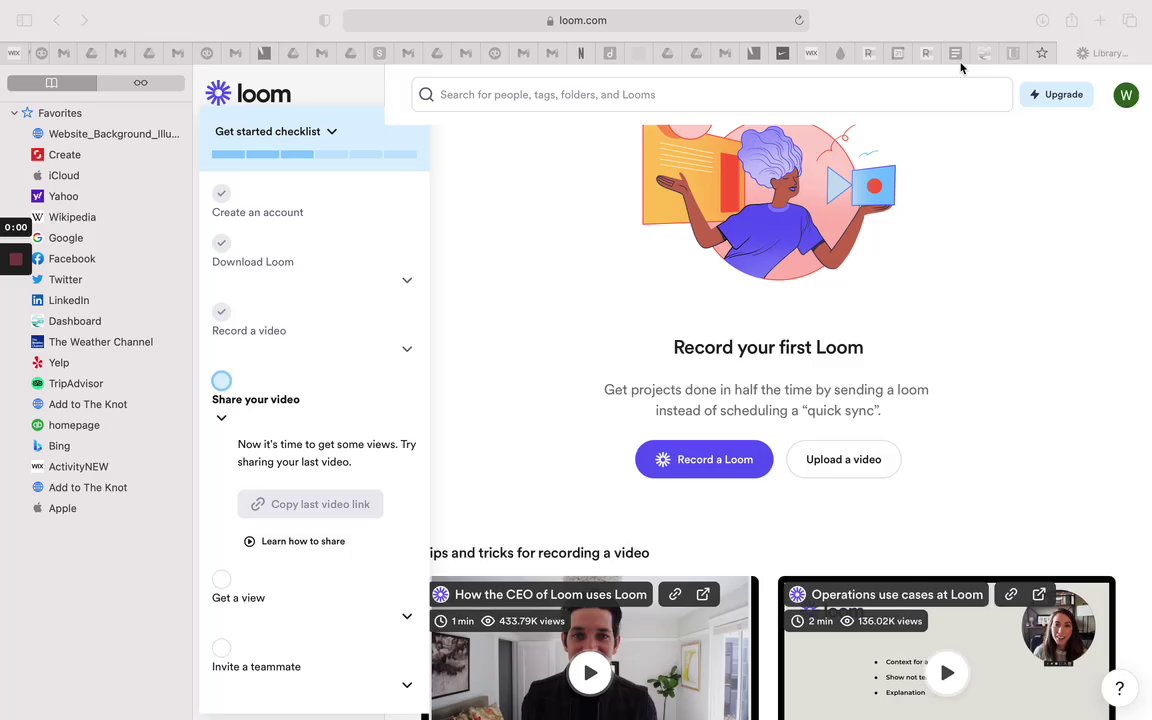Image resolution: width=1152 pixels, height=720 pixels.
Task: Open the help question mark button
Action: coord(1120,688)
